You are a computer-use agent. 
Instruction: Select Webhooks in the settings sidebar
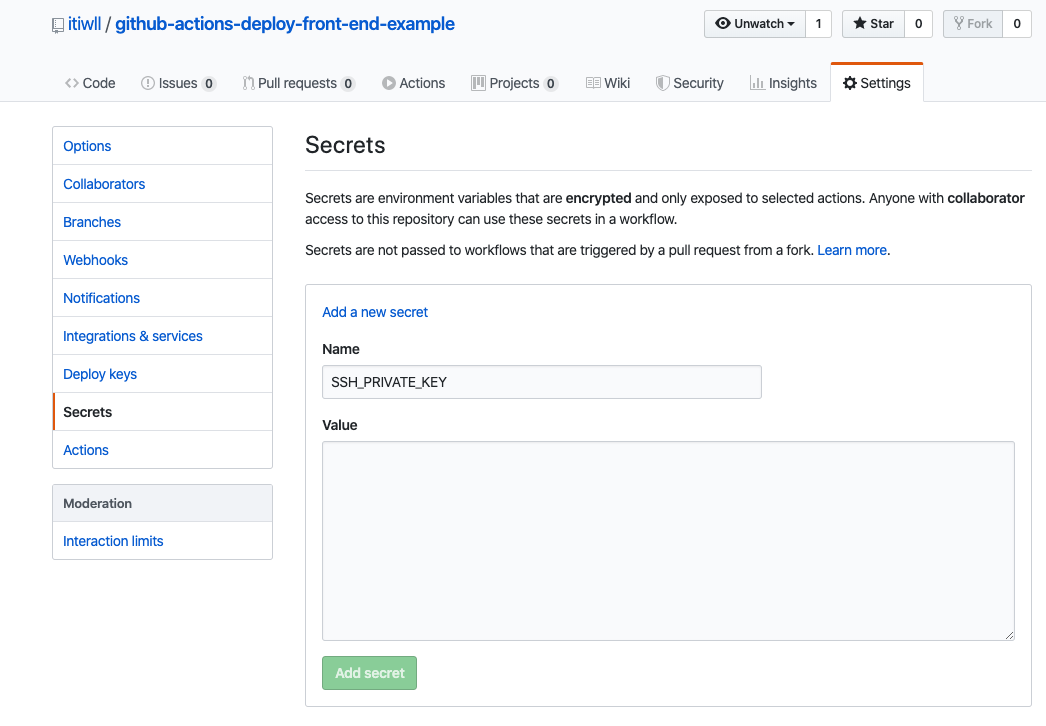(x=96, y=260)
